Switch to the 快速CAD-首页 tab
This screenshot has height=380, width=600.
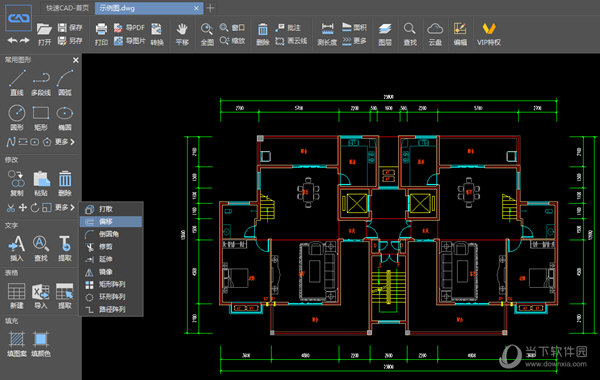(67, 8)
